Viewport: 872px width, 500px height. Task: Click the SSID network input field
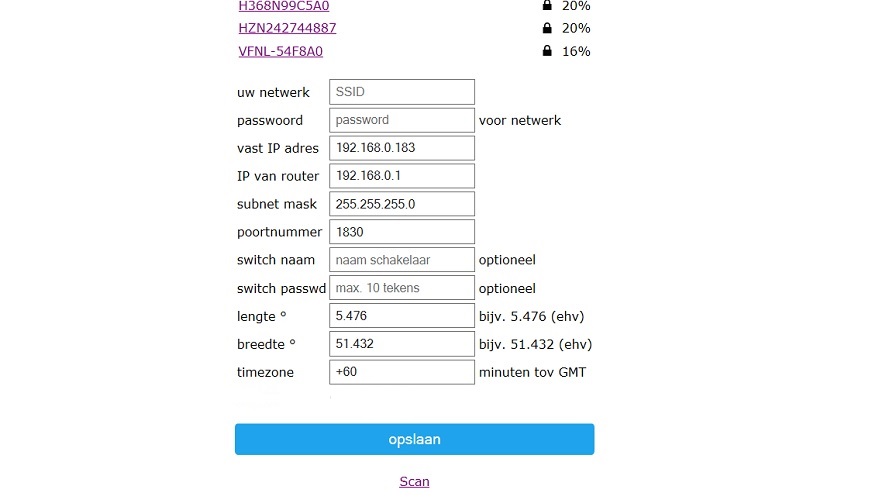[x=401, y=92]
